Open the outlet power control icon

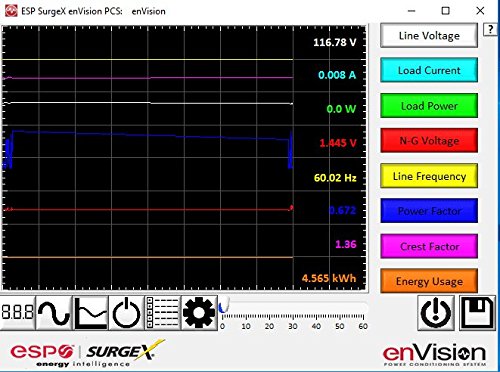coord(127,313)
